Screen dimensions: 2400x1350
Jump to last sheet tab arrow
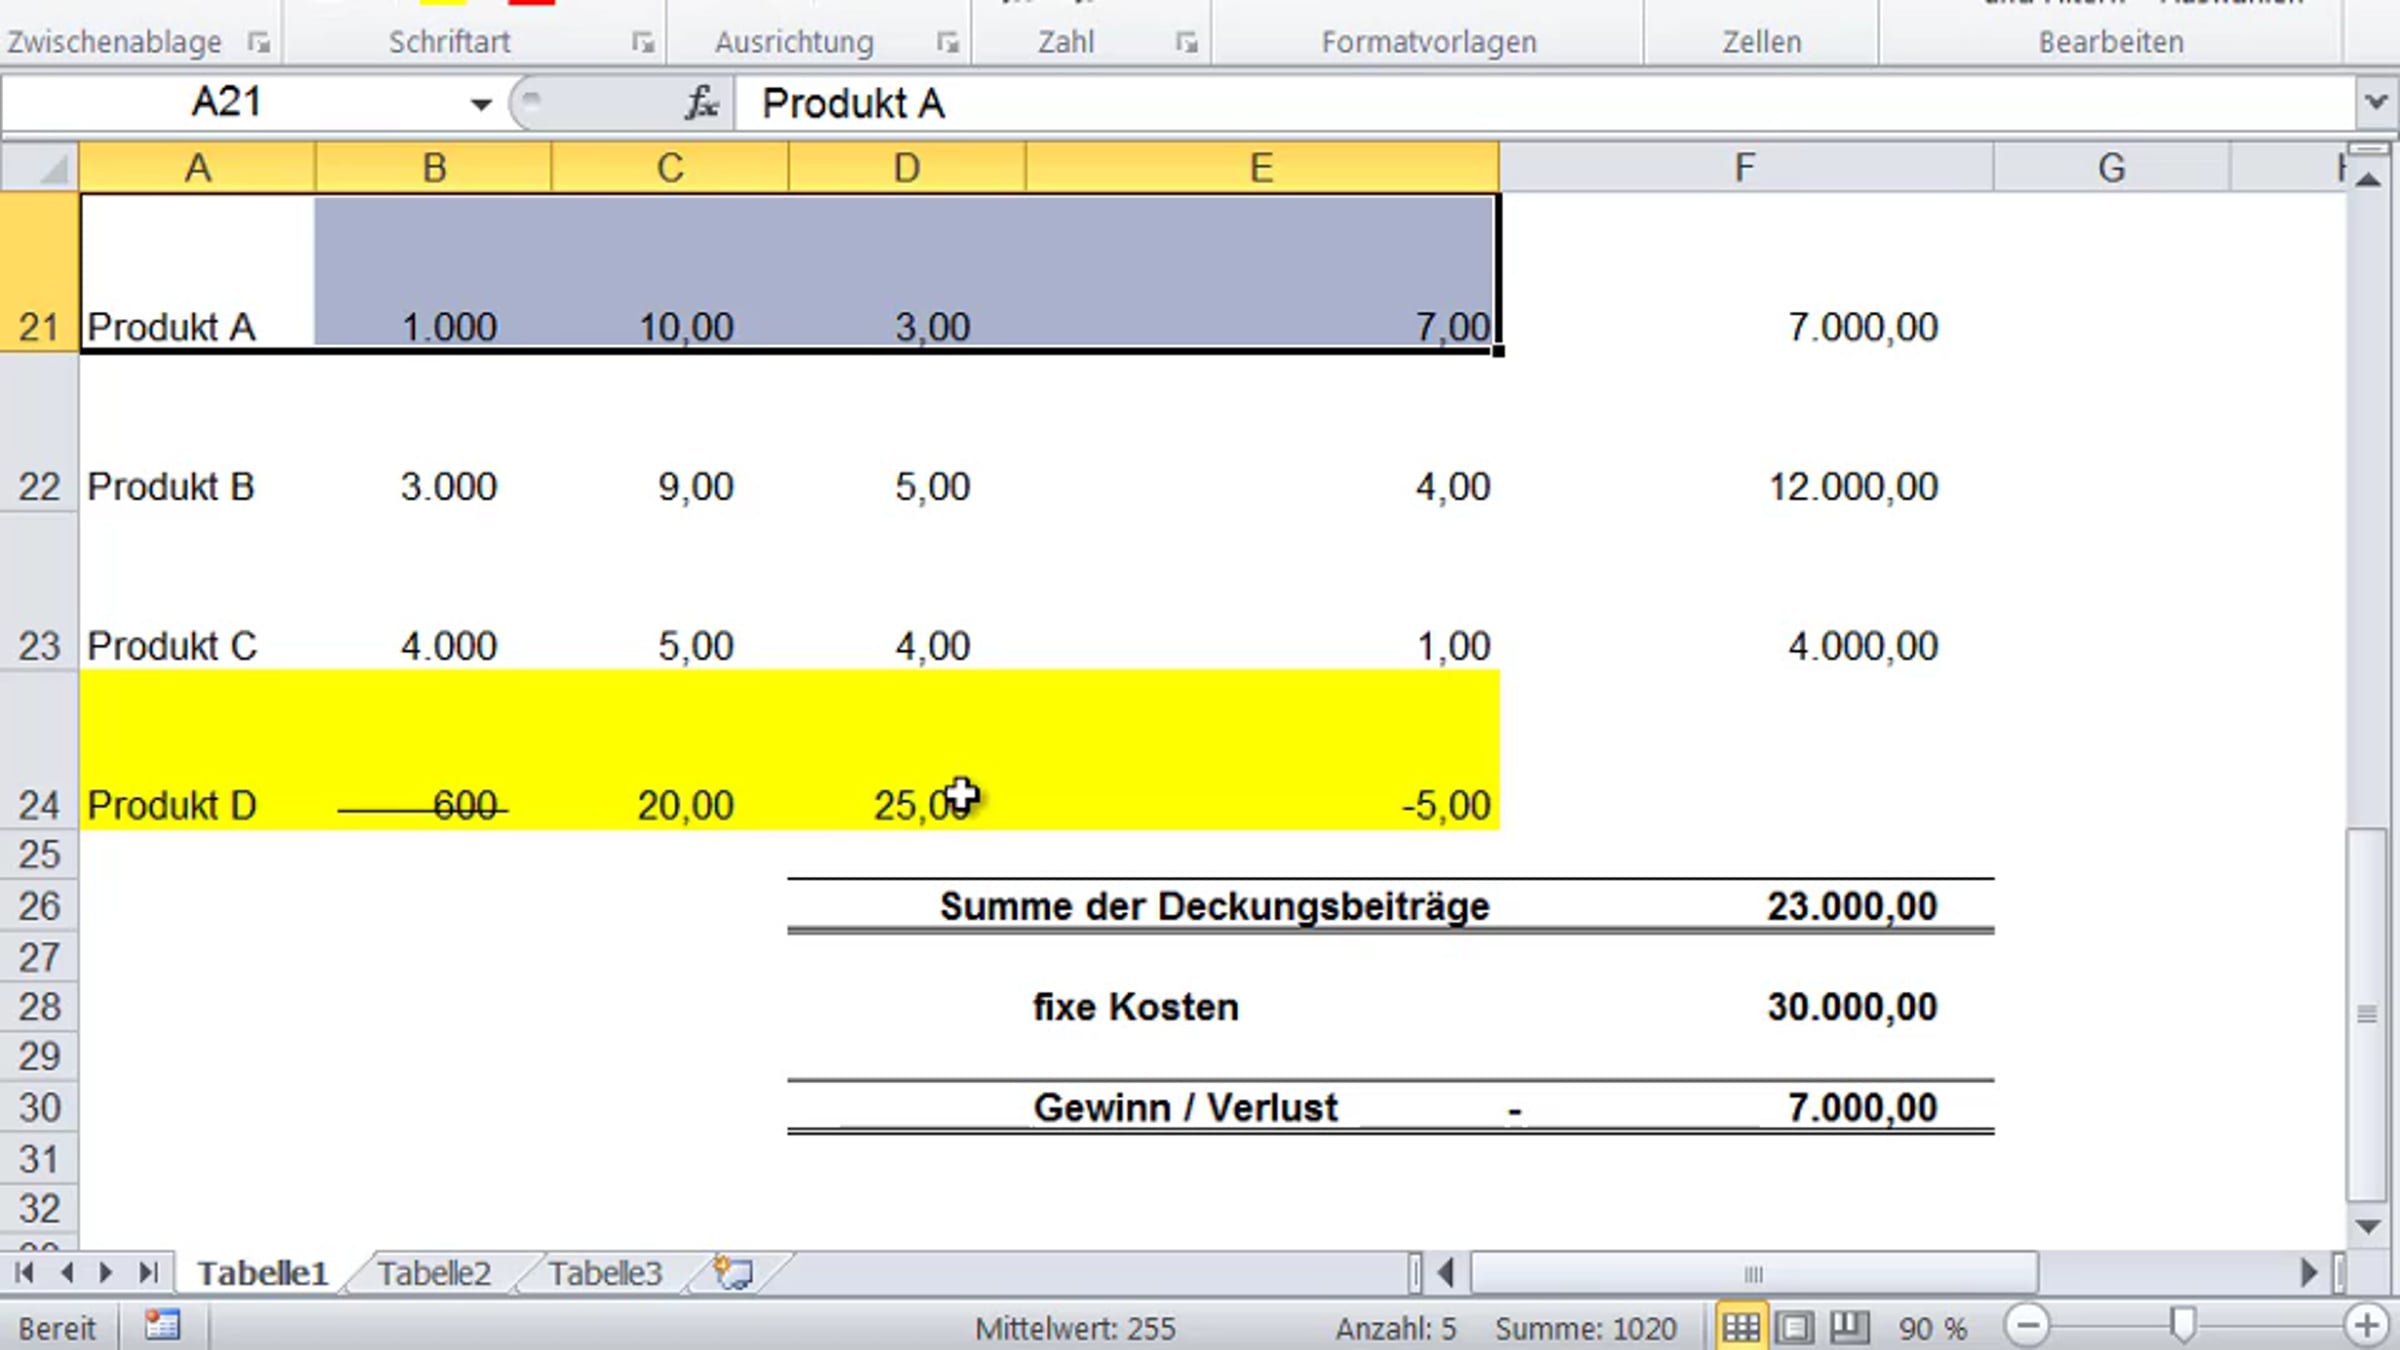click(x=148, y=1272)
